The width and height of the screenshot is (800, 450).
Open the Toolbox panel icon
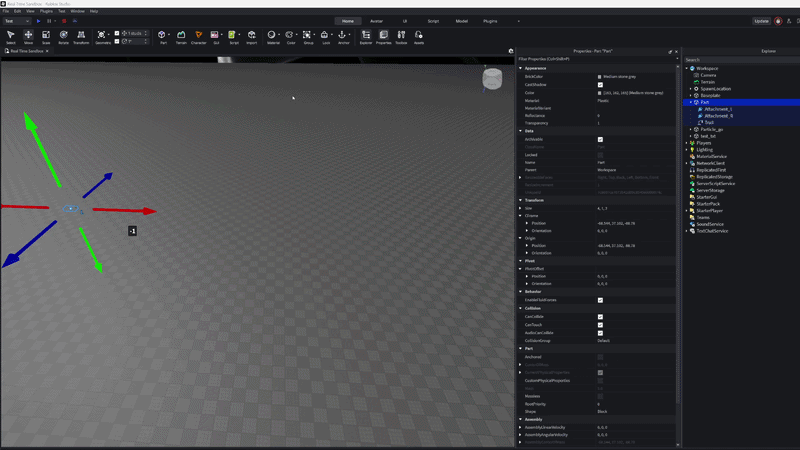coord(401,36)
